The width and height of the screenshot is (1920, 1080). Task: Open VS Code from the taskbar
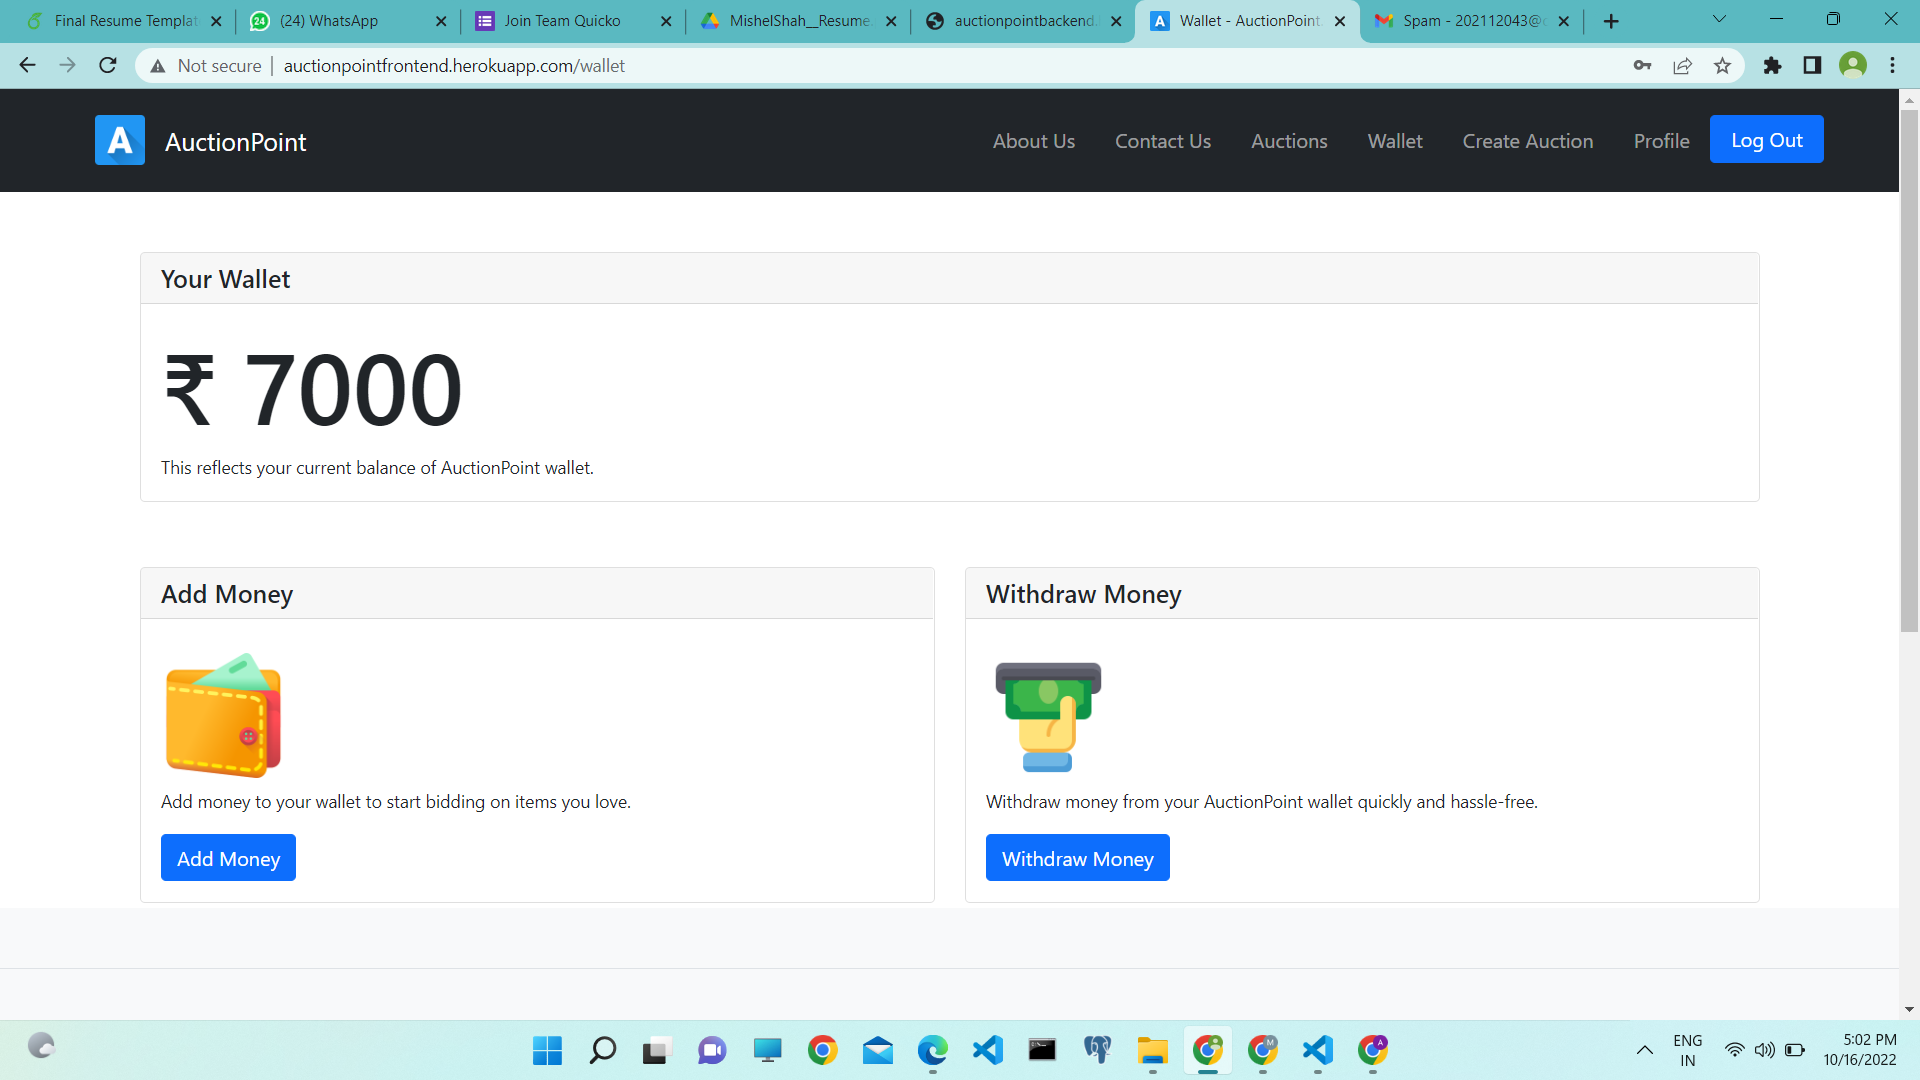point(987,1050)
